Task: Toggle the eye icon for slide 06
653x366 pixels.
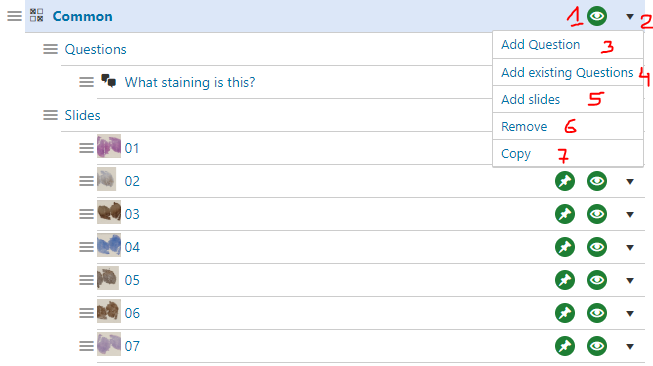Action: [x=597, y=313]
